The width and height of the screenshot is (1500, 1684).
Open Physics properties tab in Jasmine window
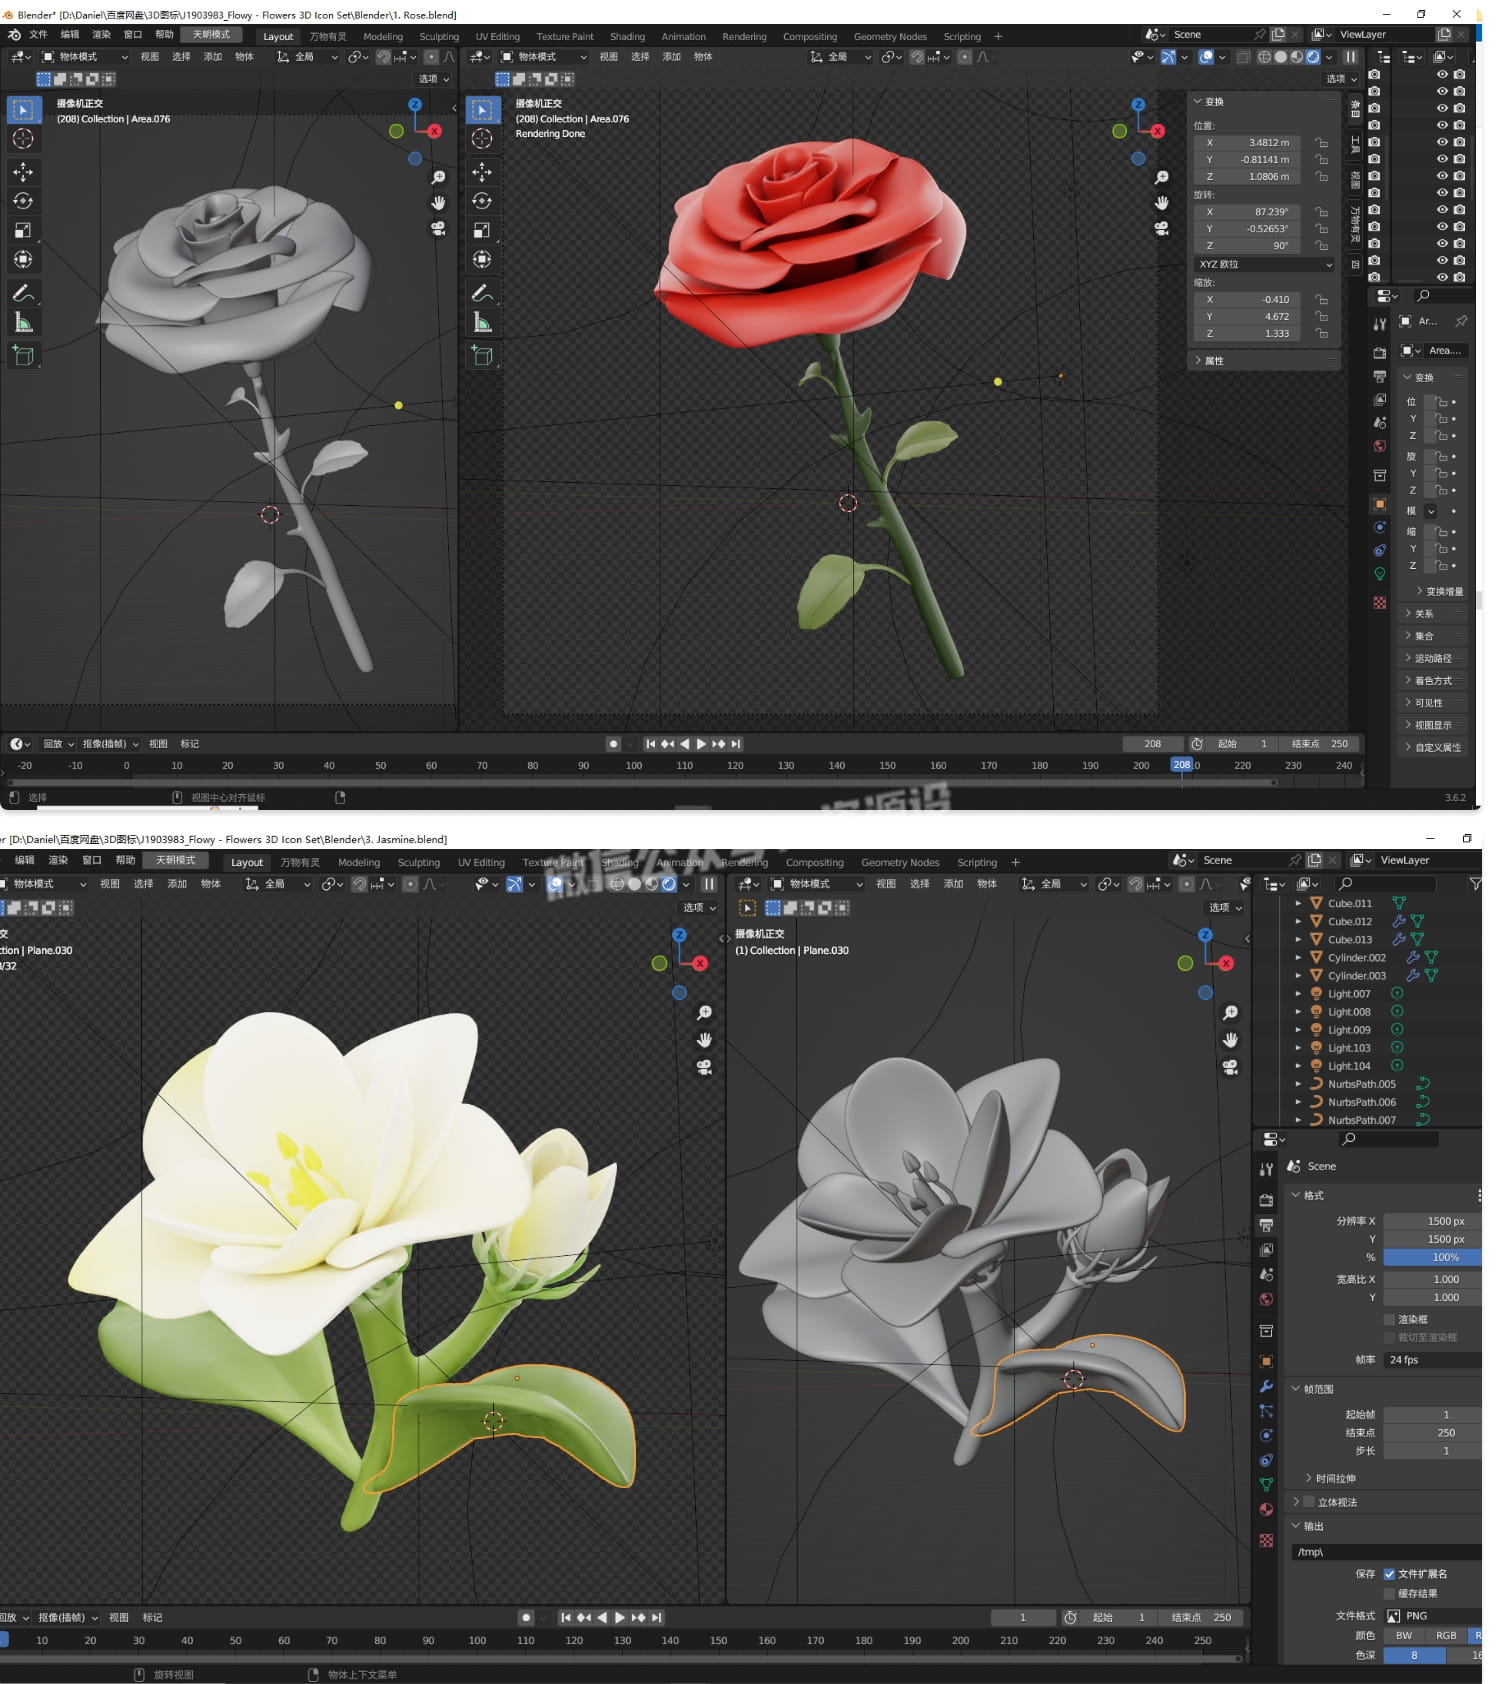click(1266, 1435)
